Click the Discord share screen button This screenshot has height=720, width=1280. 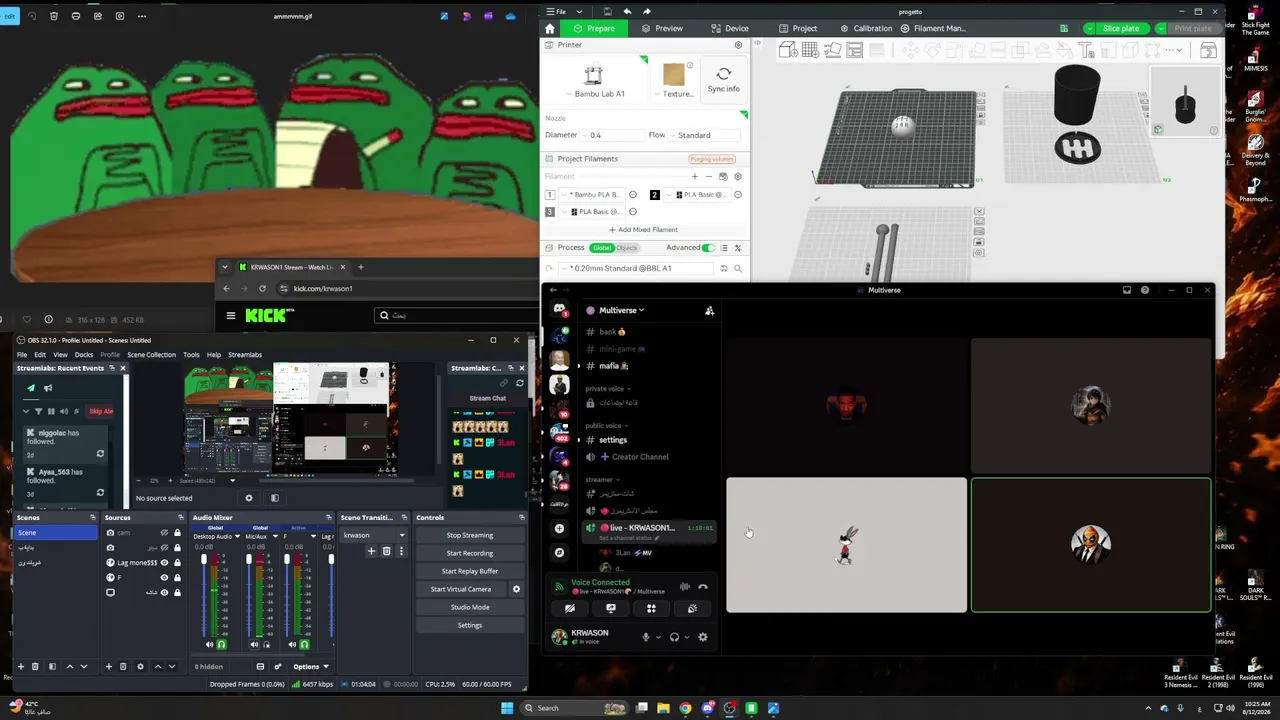point(611,608)
